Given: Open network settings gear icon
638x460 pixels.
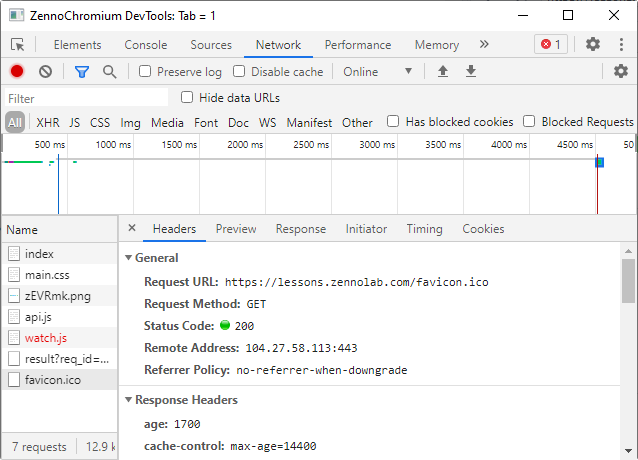Looking at the screenshot, I should click(x=620, y=71).
